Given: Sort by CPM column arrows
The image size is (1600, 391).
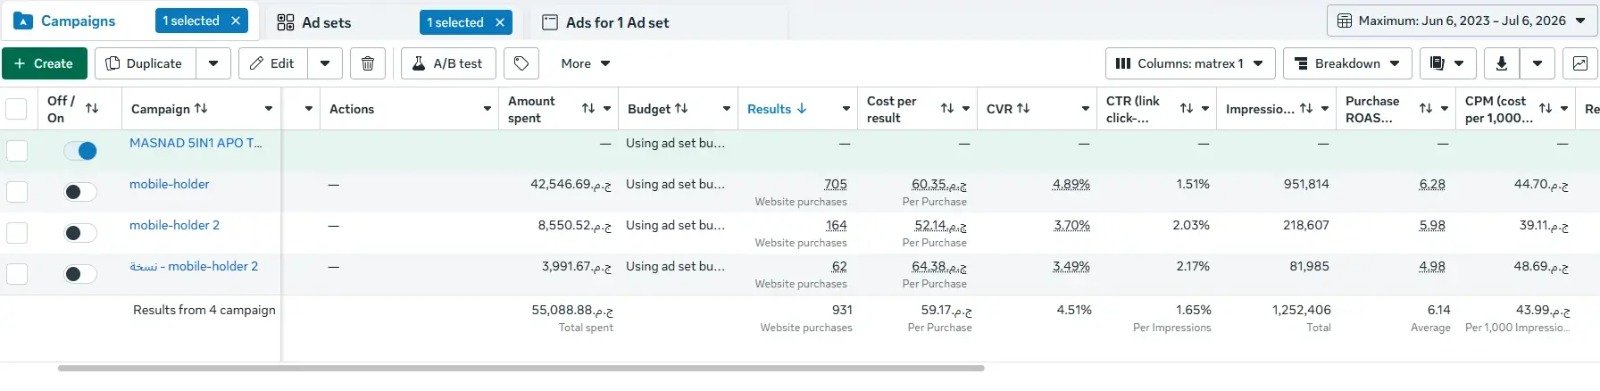Looking at the screenshot, I should tap(1545, 108).
